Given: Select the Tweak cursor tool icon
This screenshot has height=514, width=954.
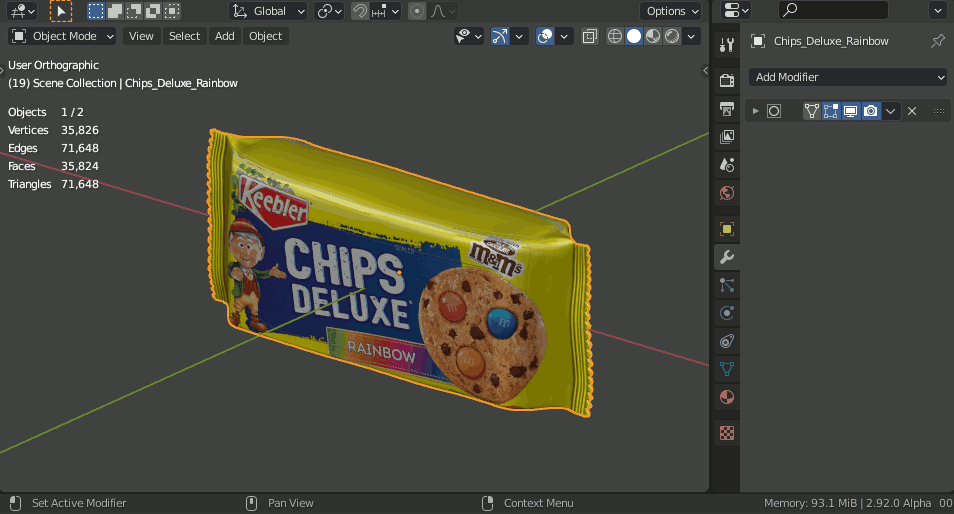Looking at the screenshot, I should 61,11.
